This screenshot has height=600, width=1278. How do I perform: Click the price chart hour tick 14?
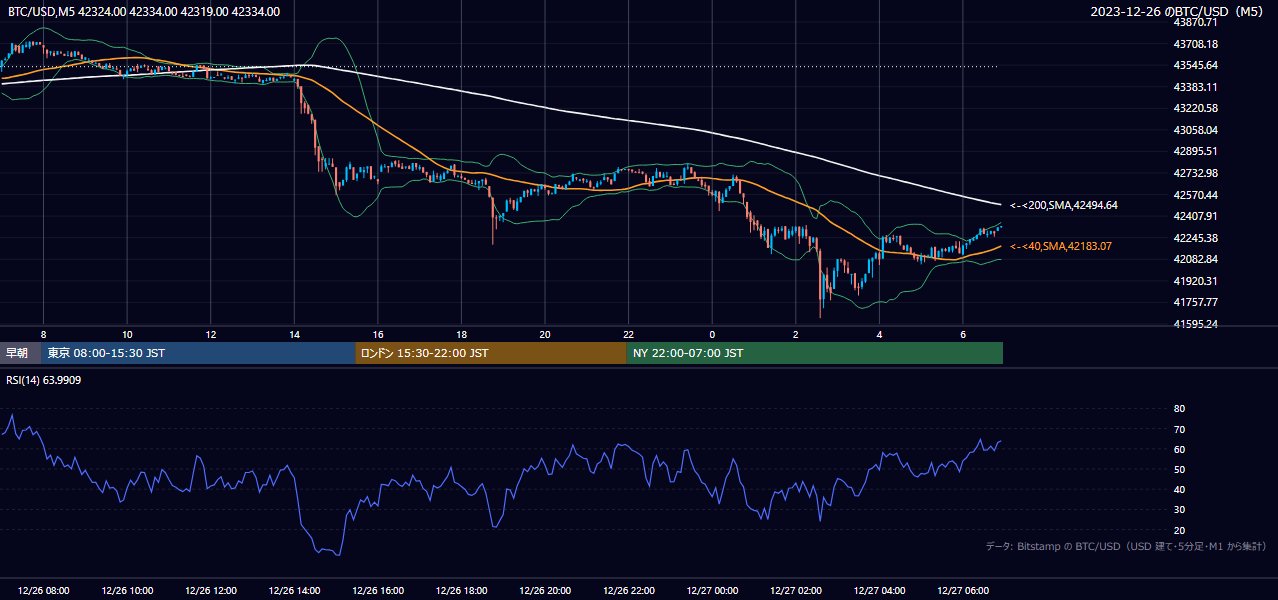[x=295, y=334]
